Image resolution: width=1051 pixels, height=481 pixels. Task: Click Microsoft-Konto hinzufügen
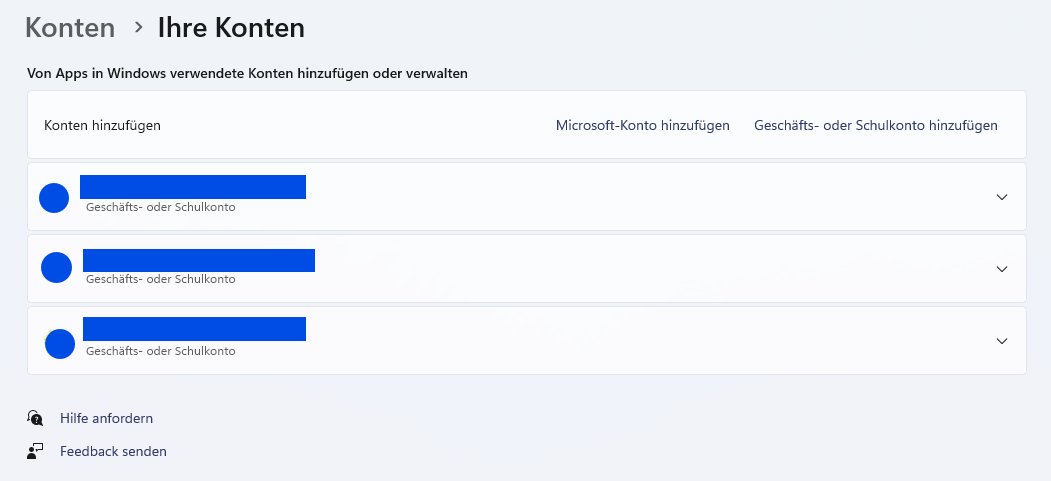click(643, 125)
